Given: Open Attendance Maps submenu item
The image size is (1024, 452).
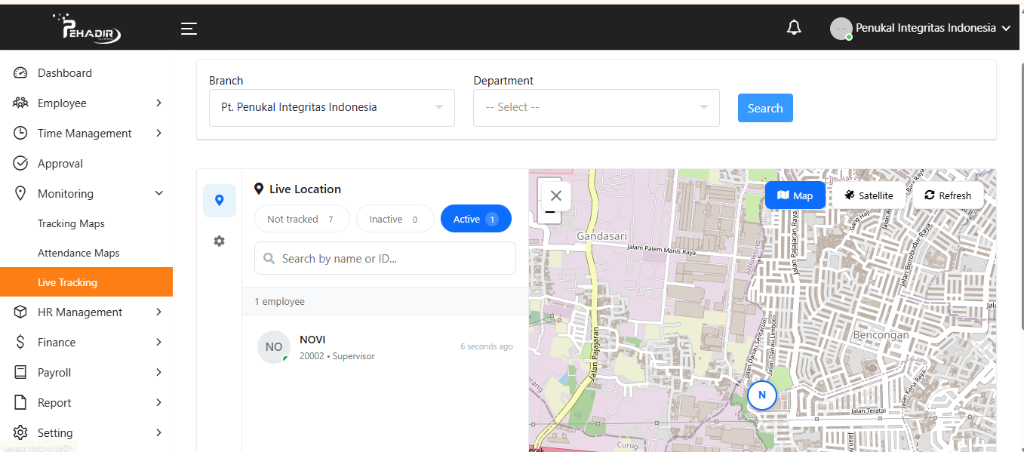Looking at the screenshot, I should pyautogui.click(x=78, y=253).
